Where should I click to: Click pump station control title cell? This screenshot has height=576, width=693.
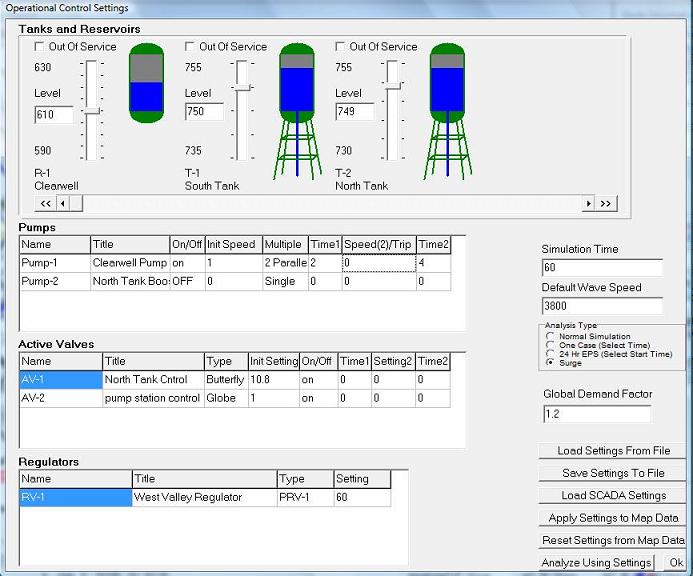point(153,398)
